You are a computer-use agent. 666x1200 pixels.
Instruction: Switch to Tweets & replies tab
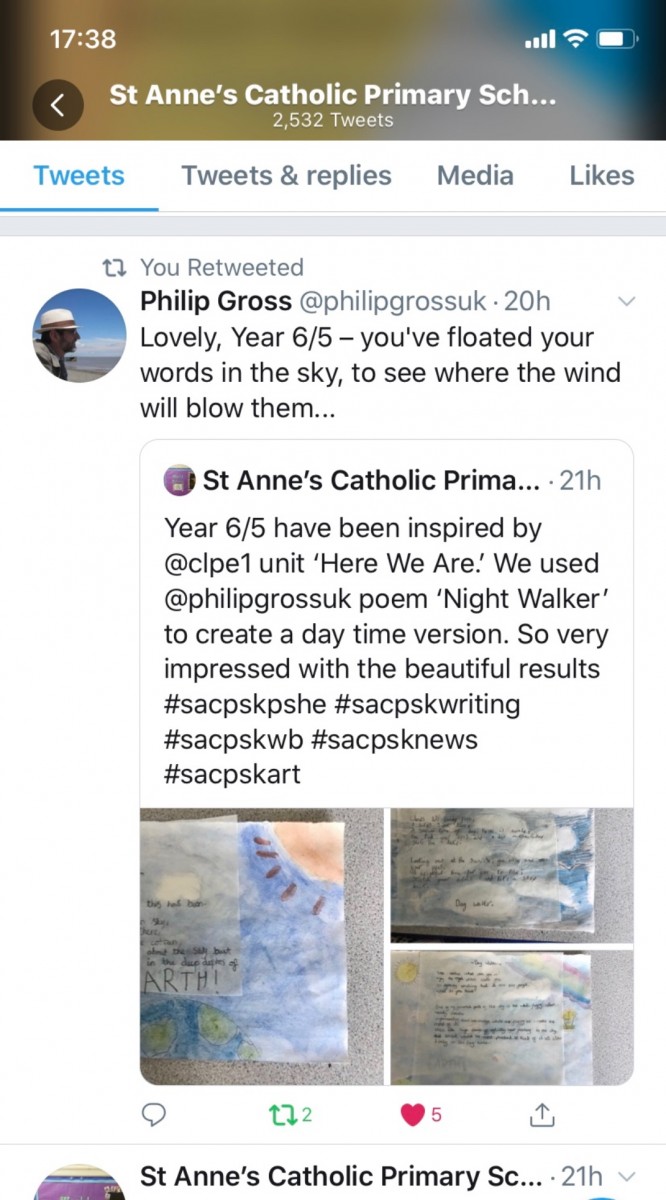286,176
